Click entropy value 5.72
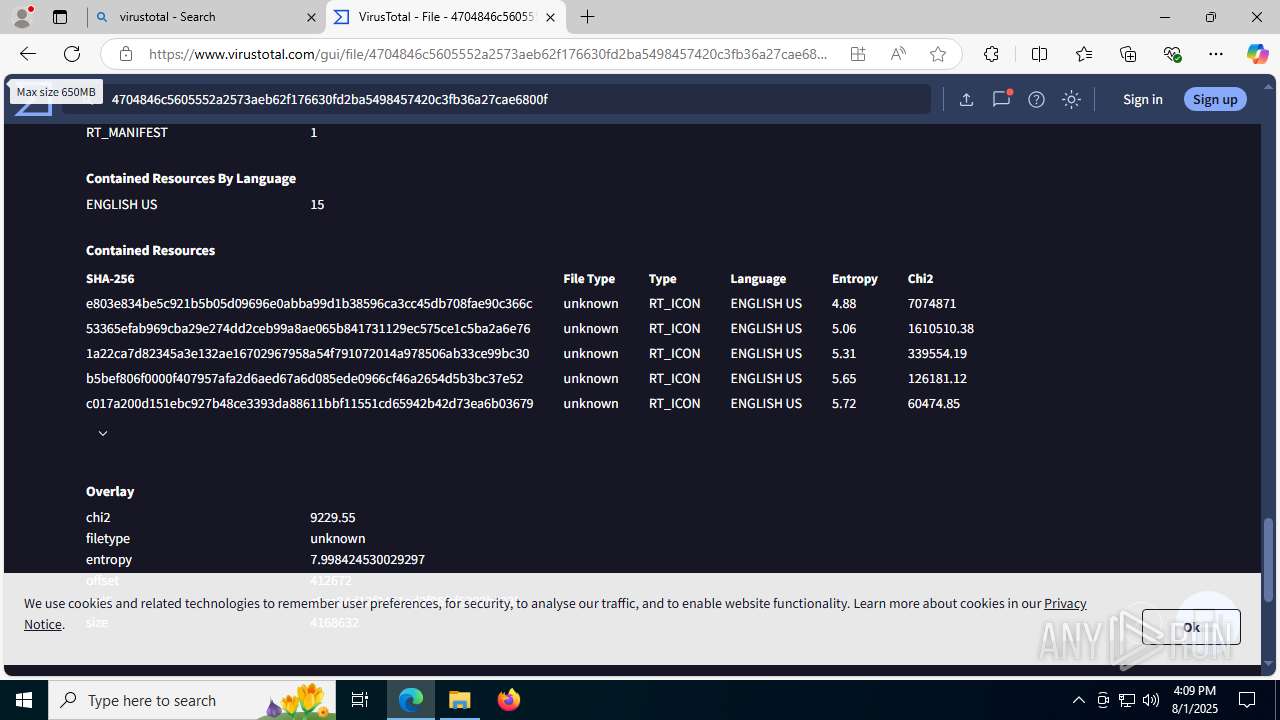Image resolution: width=1280 pixels, height=720 pixels. click(x=844, y=403)
